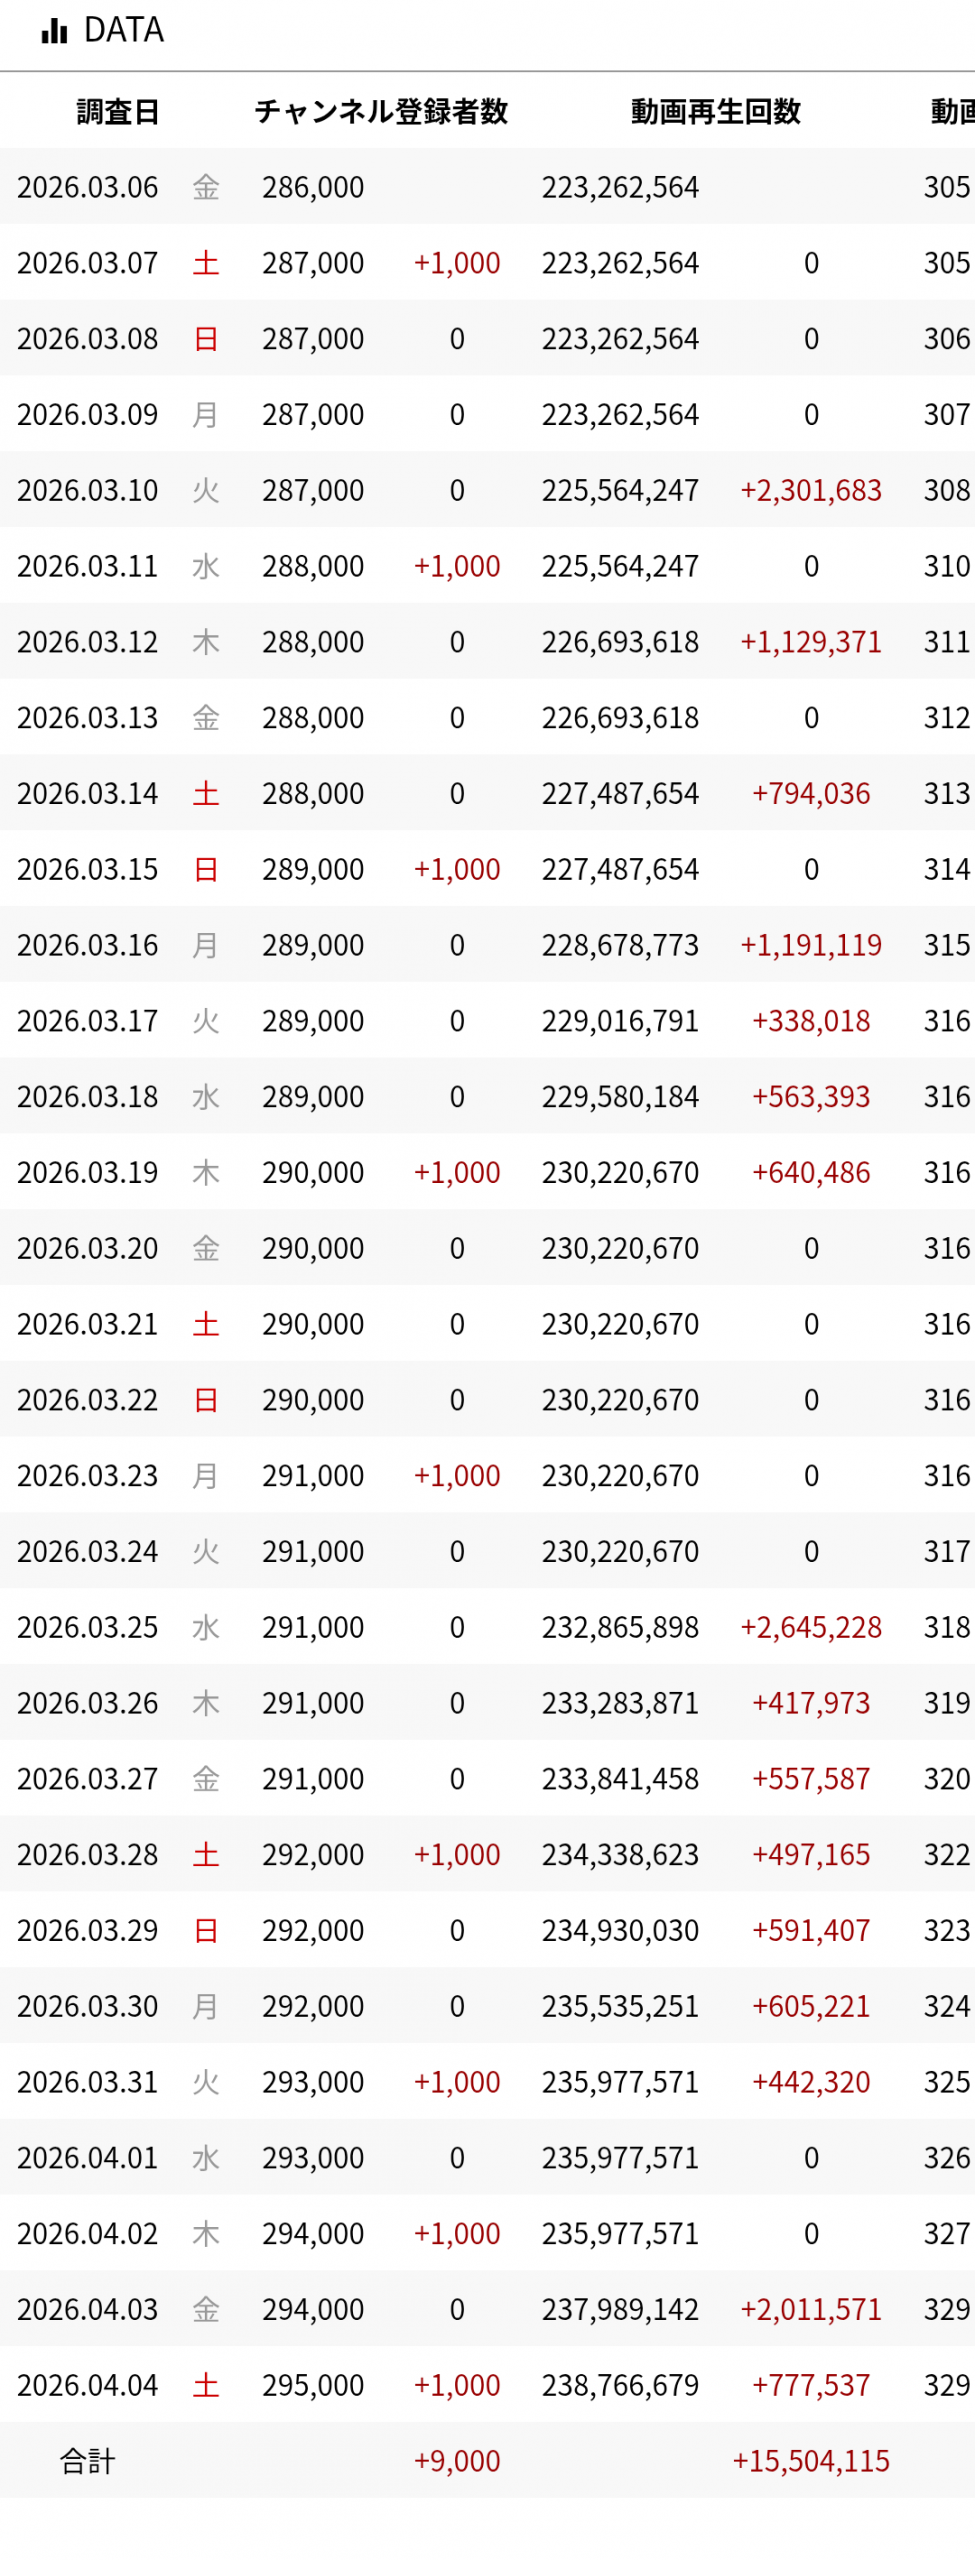Click the date 2026.03.06 row
975x2560 pixels.
pos(88,187)
